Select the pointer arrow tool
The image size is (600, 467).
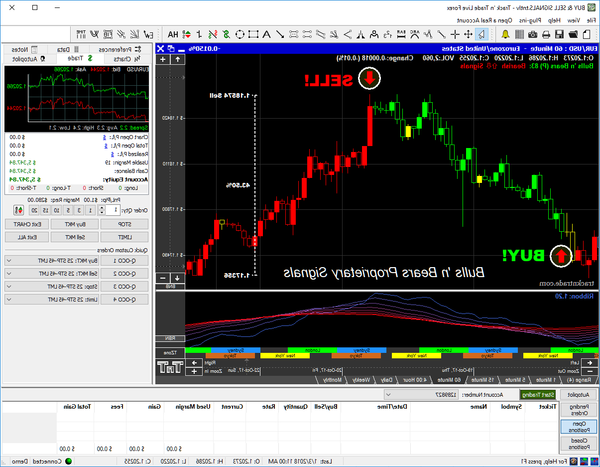pos(482,35)
